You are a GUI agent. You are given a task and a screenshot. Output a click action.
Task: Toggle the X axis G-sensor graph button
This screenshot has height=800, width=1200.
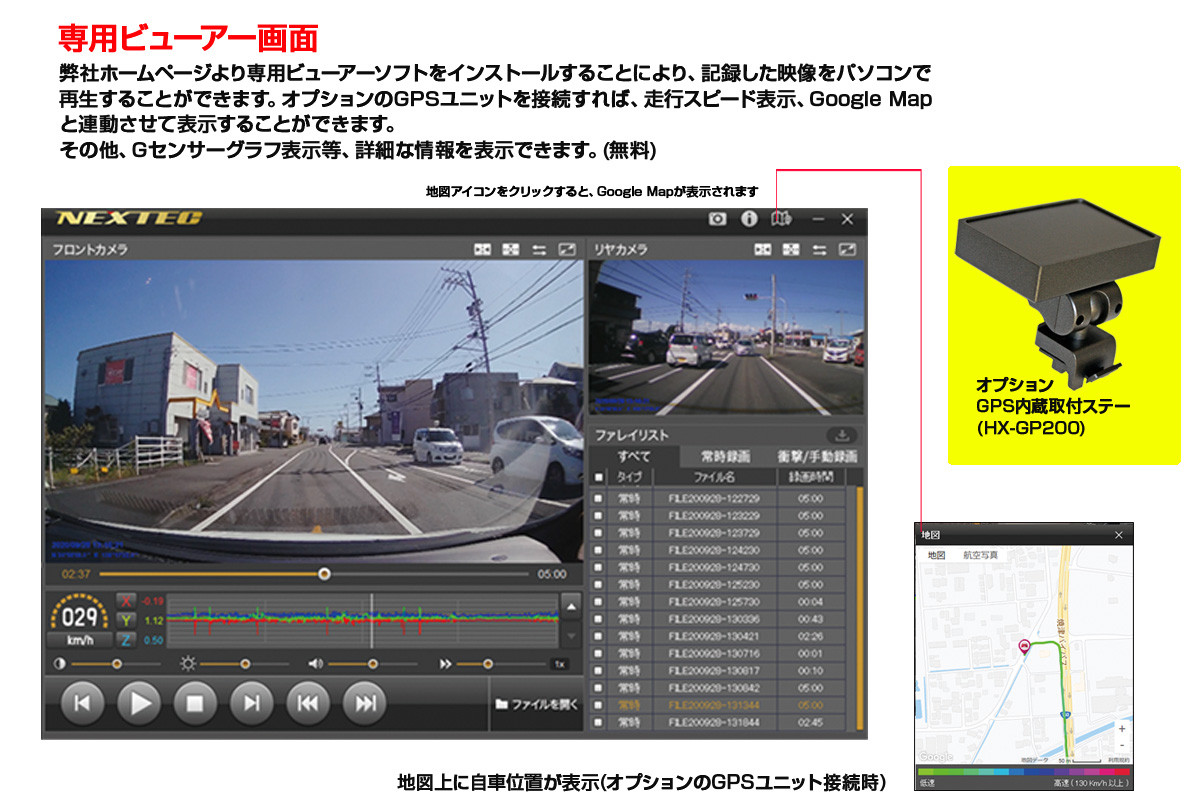pyautogui.click(x=126, y=601)
